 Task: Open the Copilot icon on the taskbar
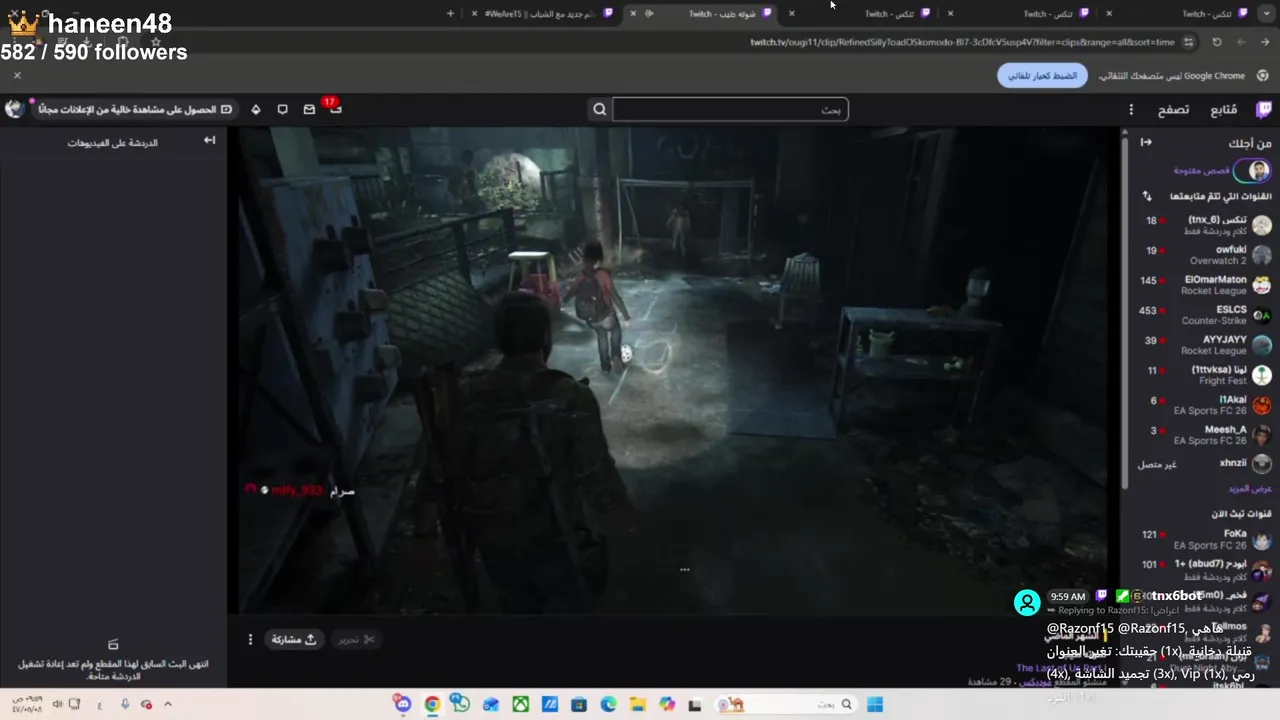click(667, 704)
